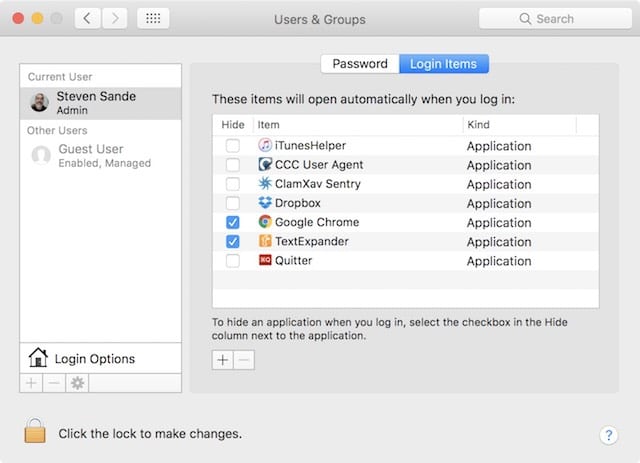Viewport: 640px width, 463px height.
Task: Click the TextExpander app icon
Action: (x=265, y=241)
